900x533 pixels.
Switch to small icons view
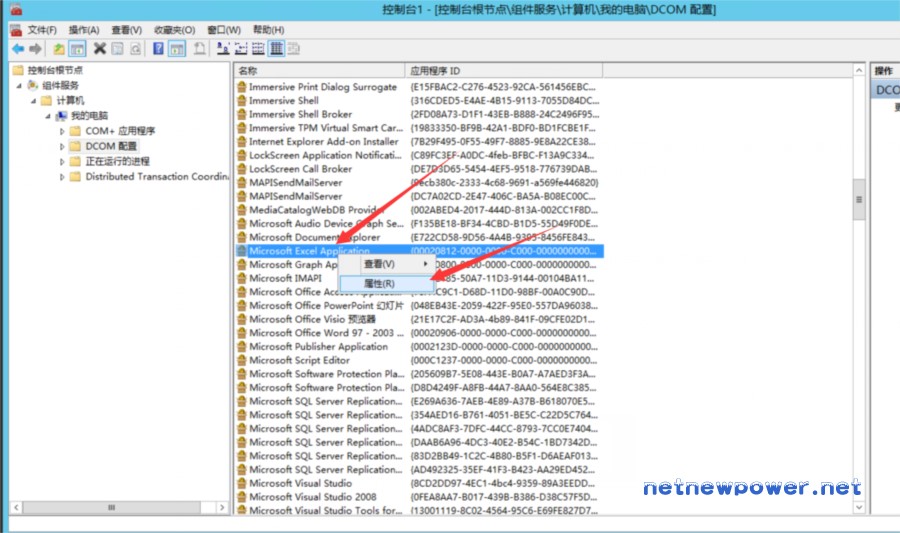coord(241,49)
